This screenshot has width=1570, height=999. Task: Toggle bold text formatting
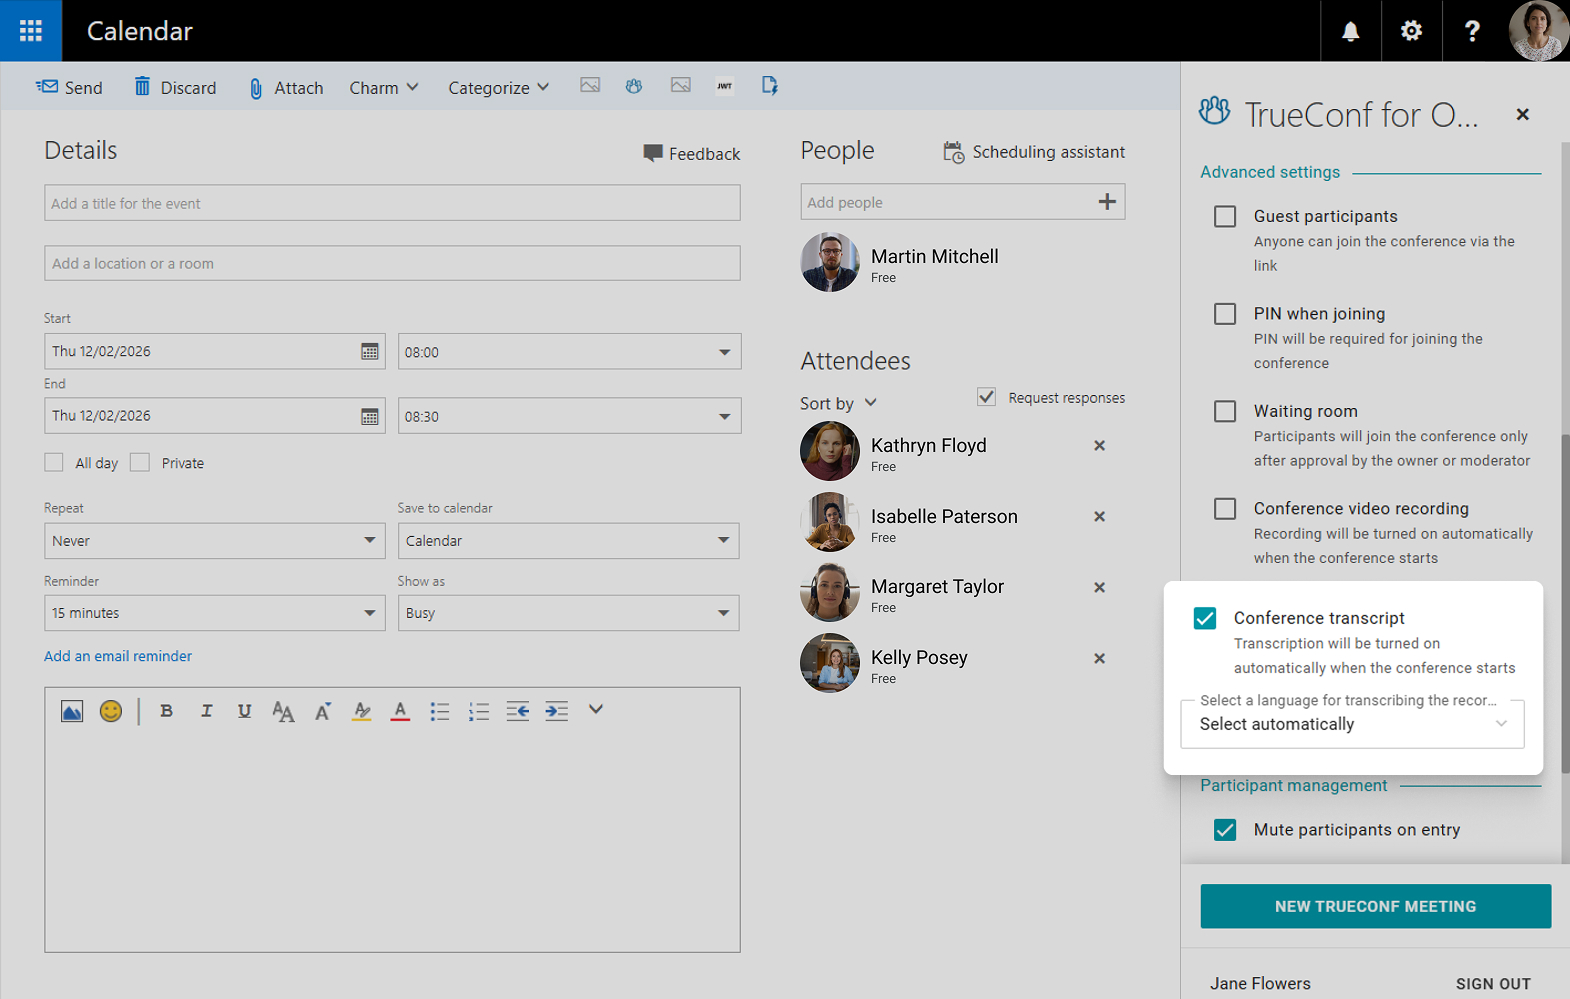click(x=167, y=711)
